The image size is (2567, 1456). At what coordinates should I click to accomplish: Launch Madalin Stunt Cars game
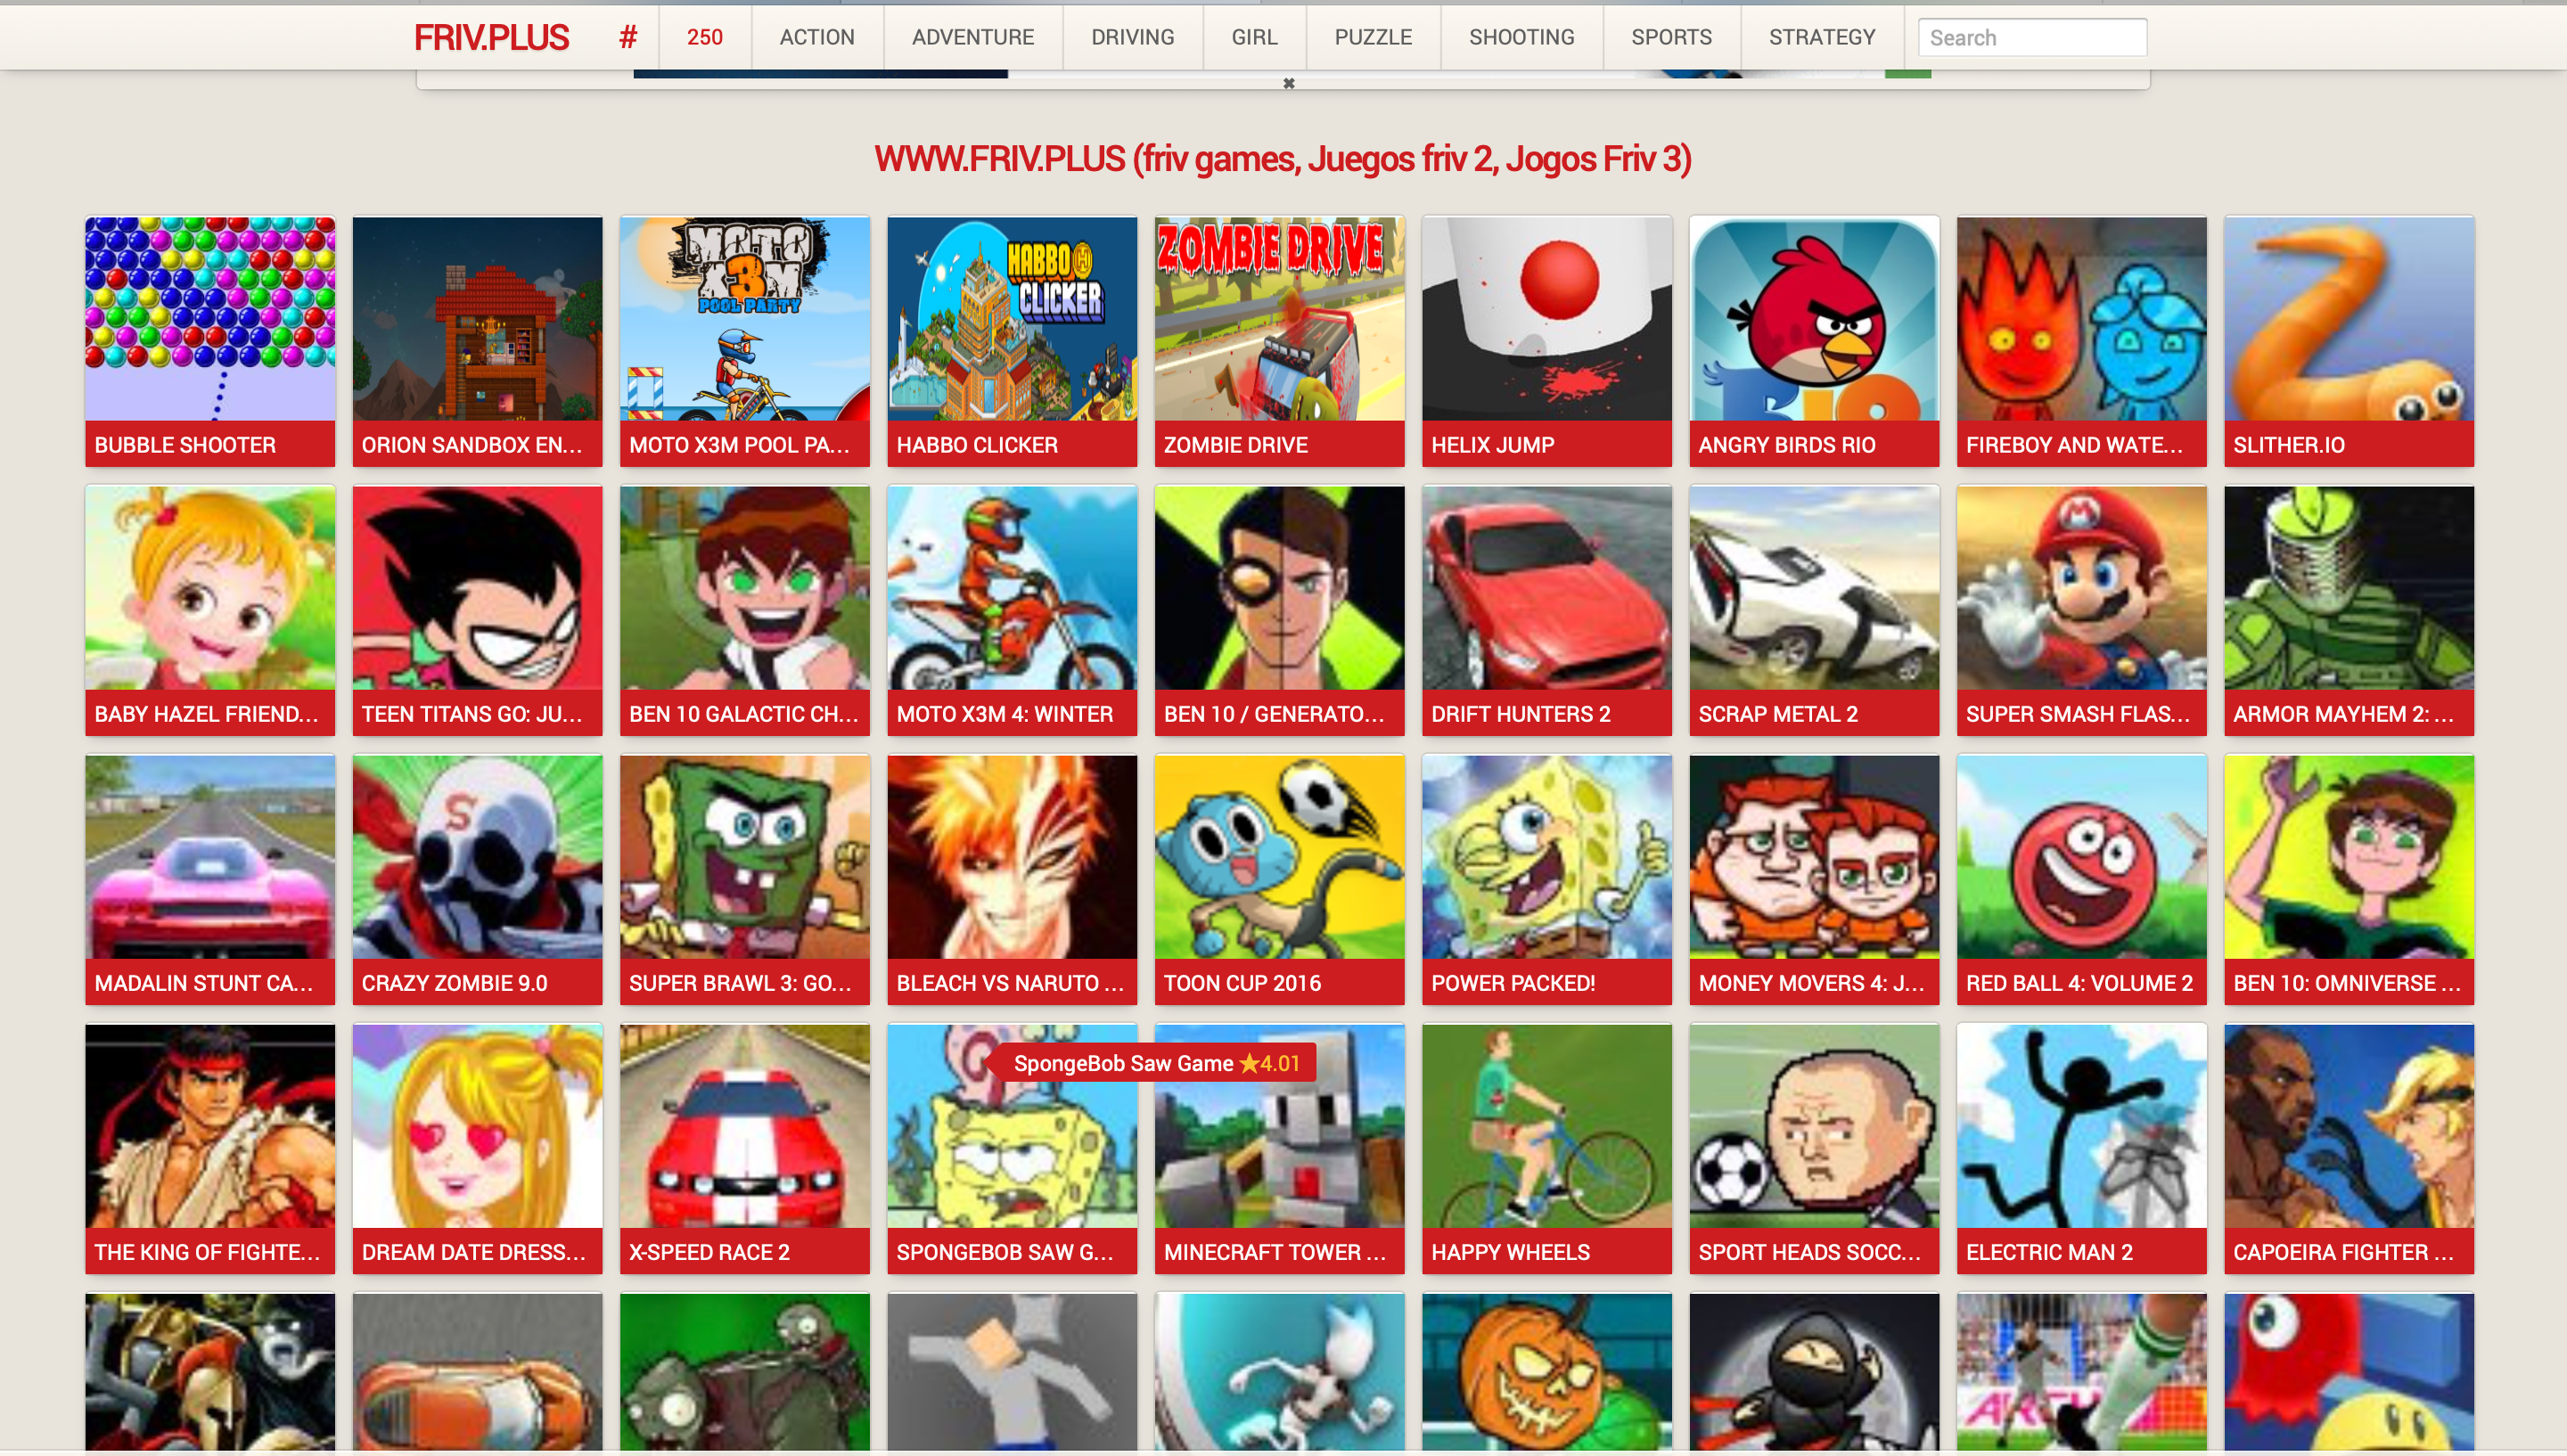(210, 879)
